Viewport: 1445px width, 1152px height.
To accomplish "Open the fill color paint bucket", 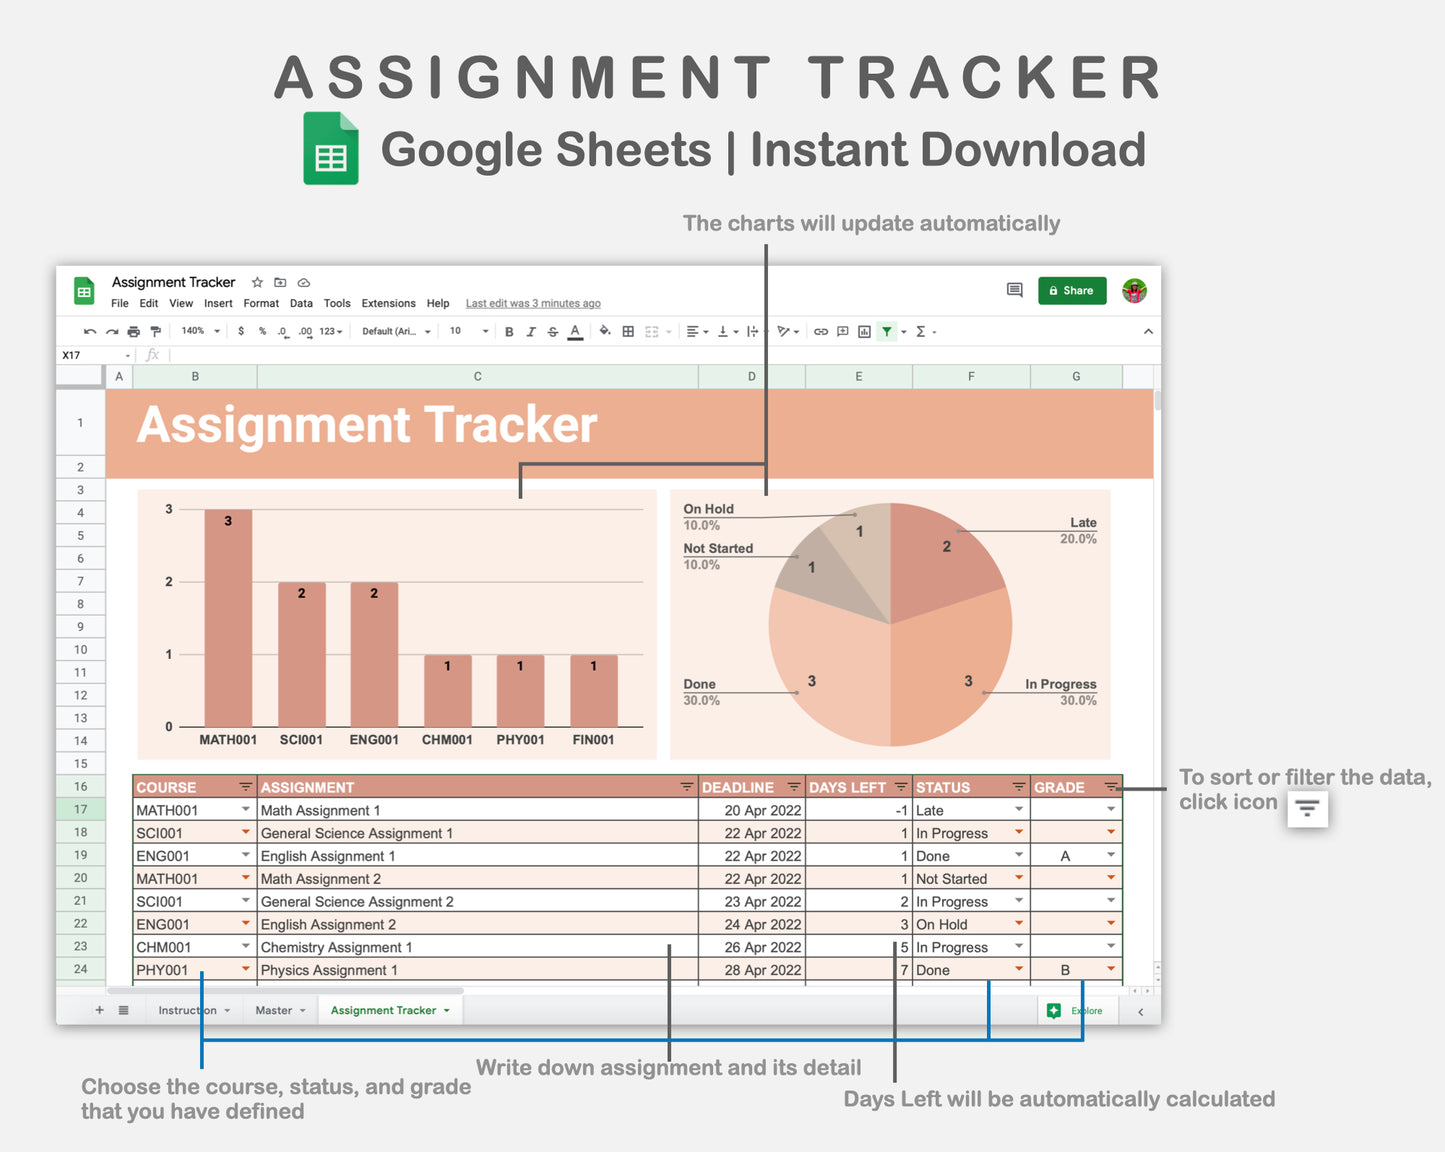I will [605, 332].
